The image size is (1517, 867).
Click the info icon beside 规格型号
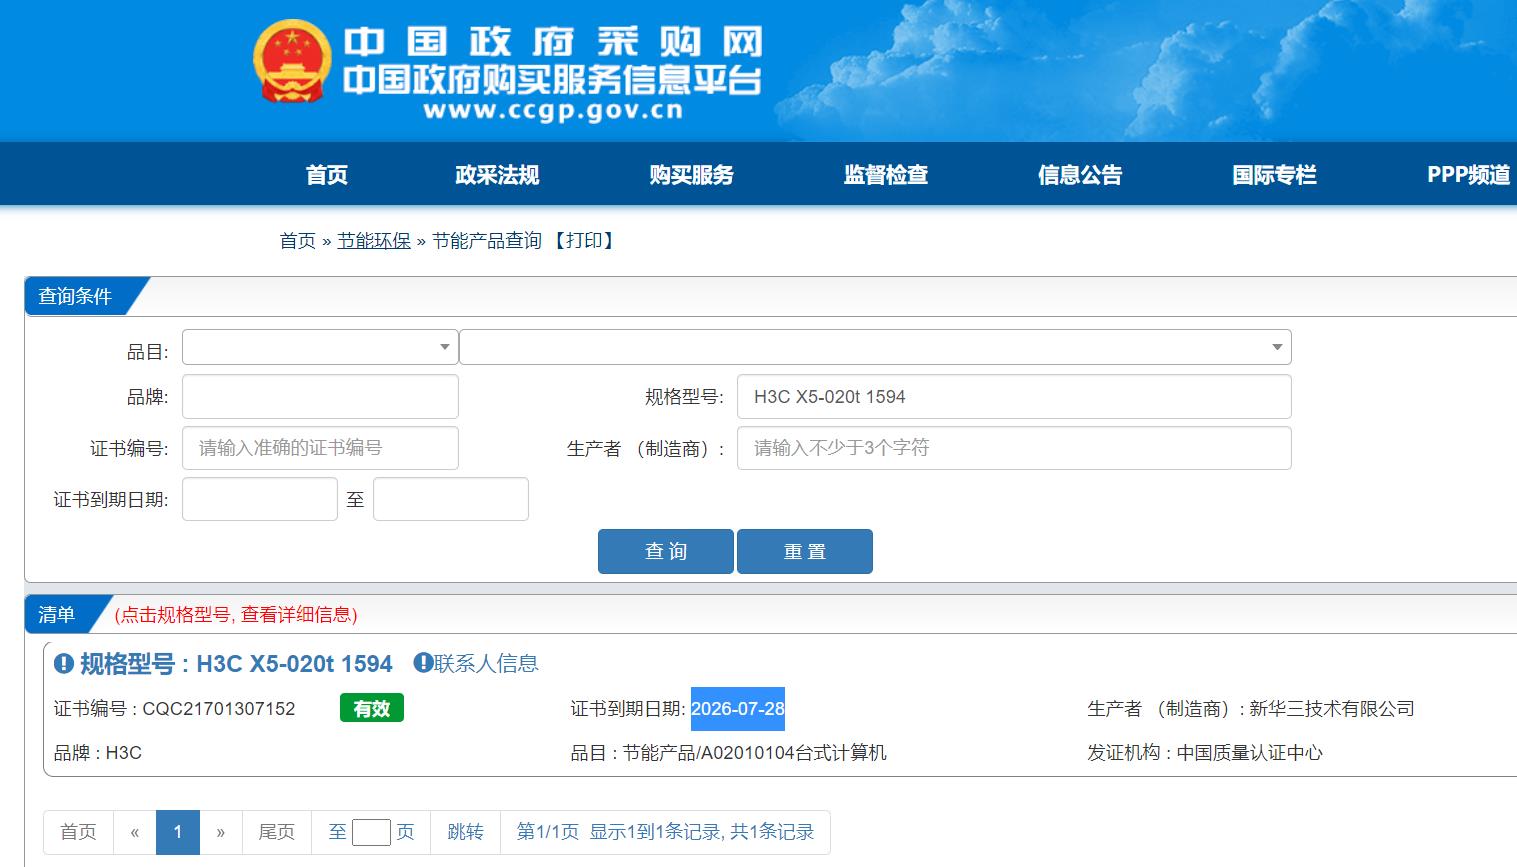coord(64,663)
